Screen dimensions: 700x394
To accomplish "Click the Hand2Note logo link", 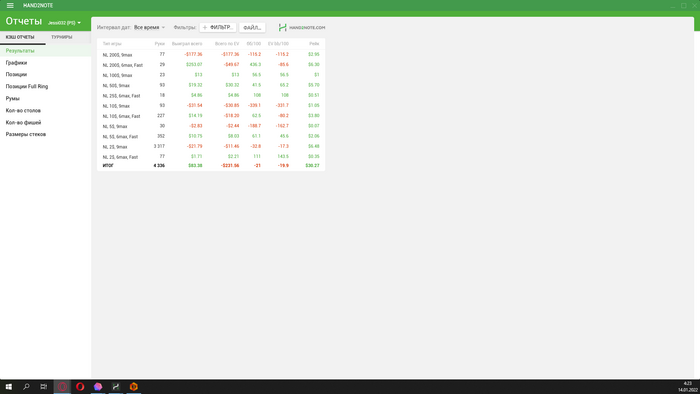I will coord(302,27).
